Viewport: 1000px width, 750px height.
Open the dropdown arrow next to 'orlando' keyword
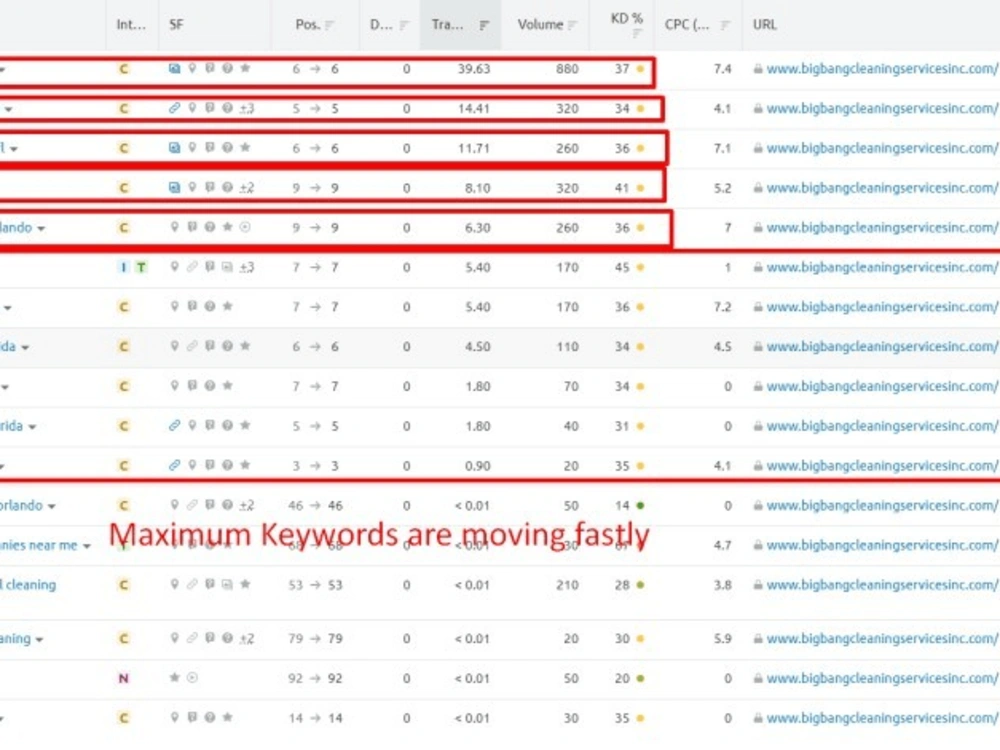pyautogui.click(x=51, y=506)
